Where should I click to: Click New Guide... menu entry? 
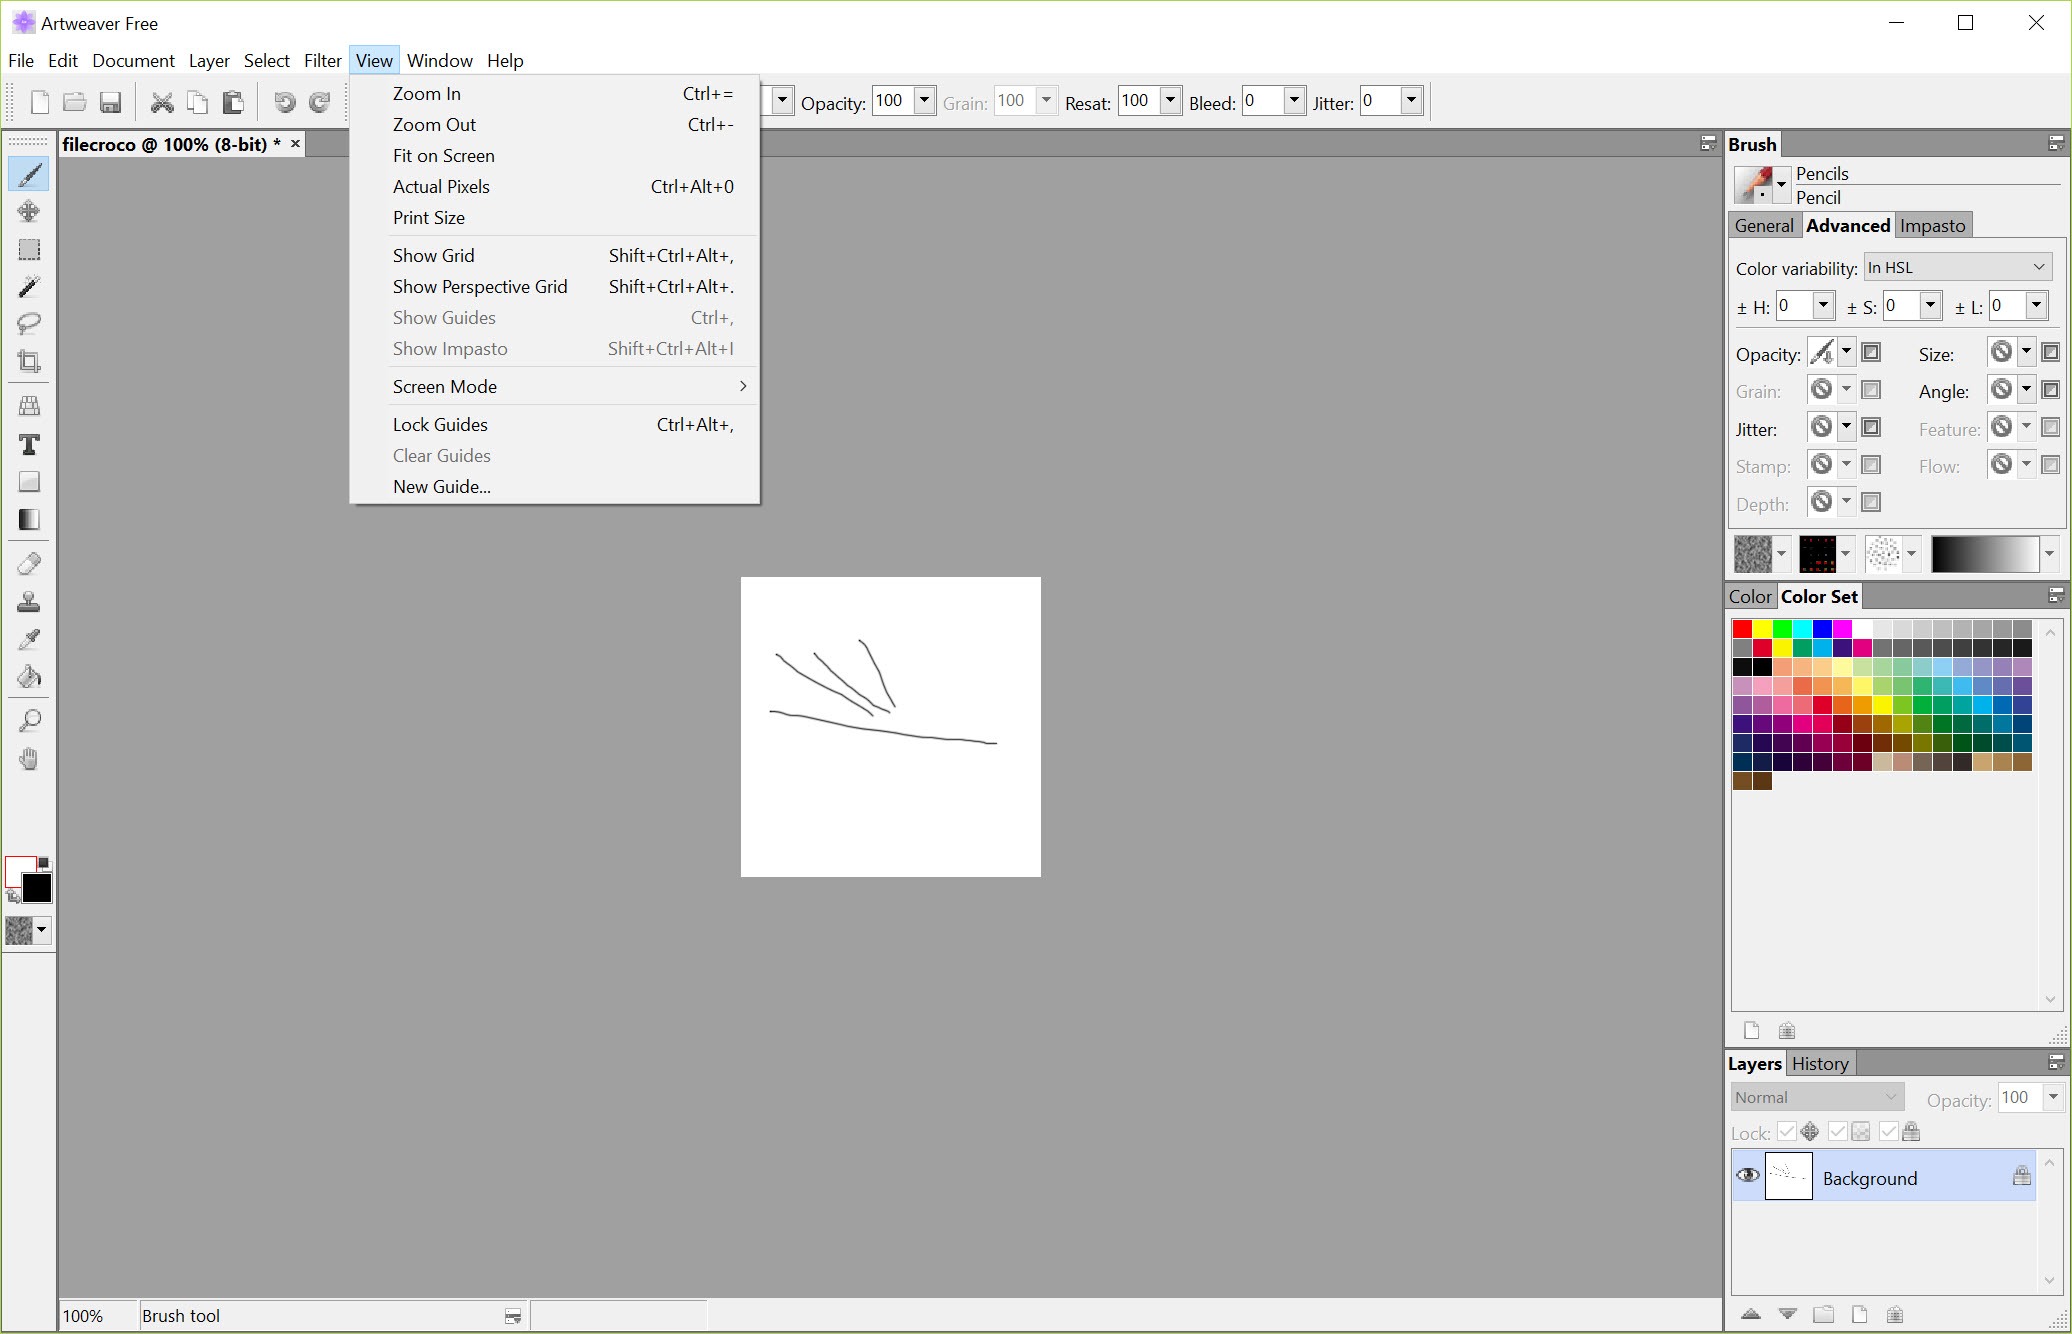[x=441, y=487]
